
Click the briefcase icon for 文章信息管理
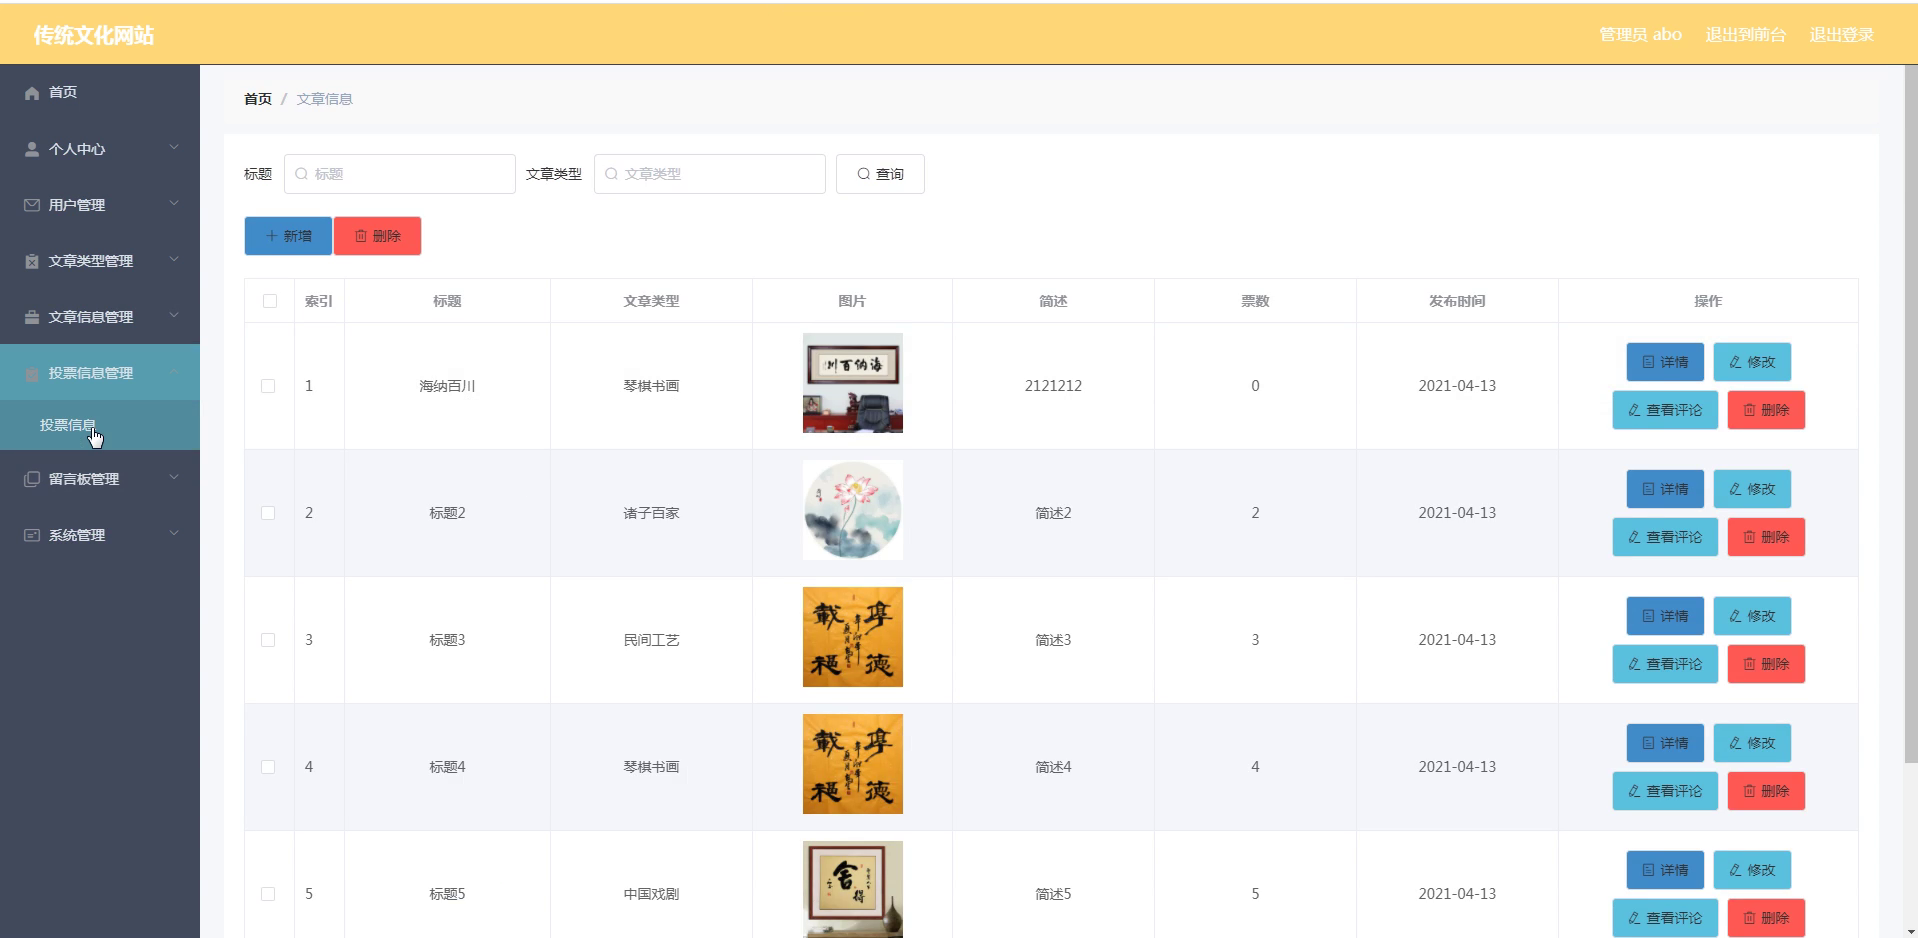point(32,317)
